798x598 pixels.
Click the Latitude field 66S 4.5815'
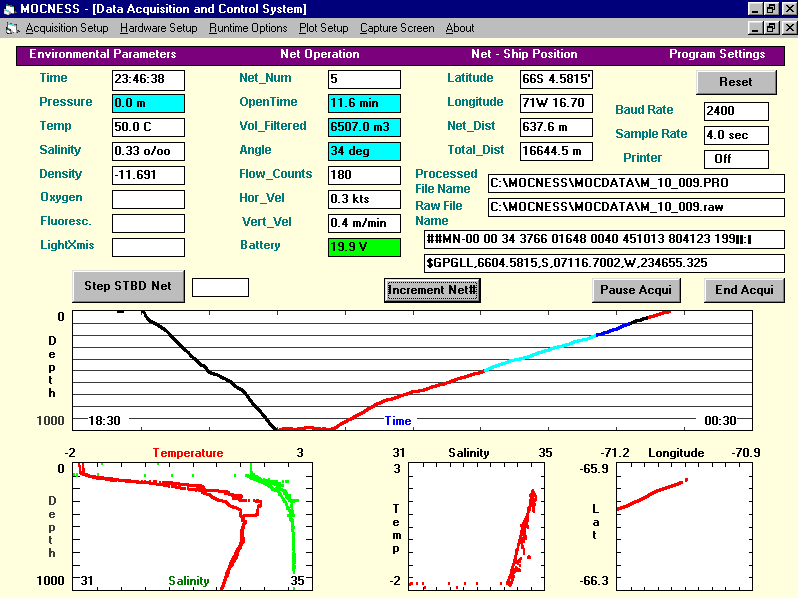[556, 79]
